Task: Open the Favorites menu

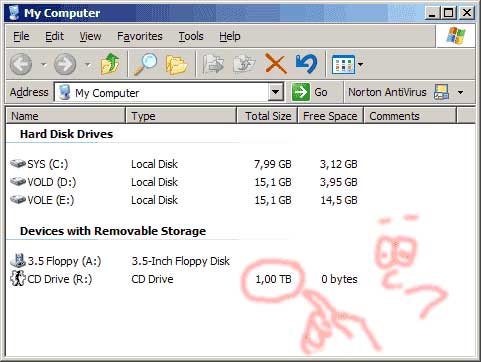Action: click(x=140, y=36)
